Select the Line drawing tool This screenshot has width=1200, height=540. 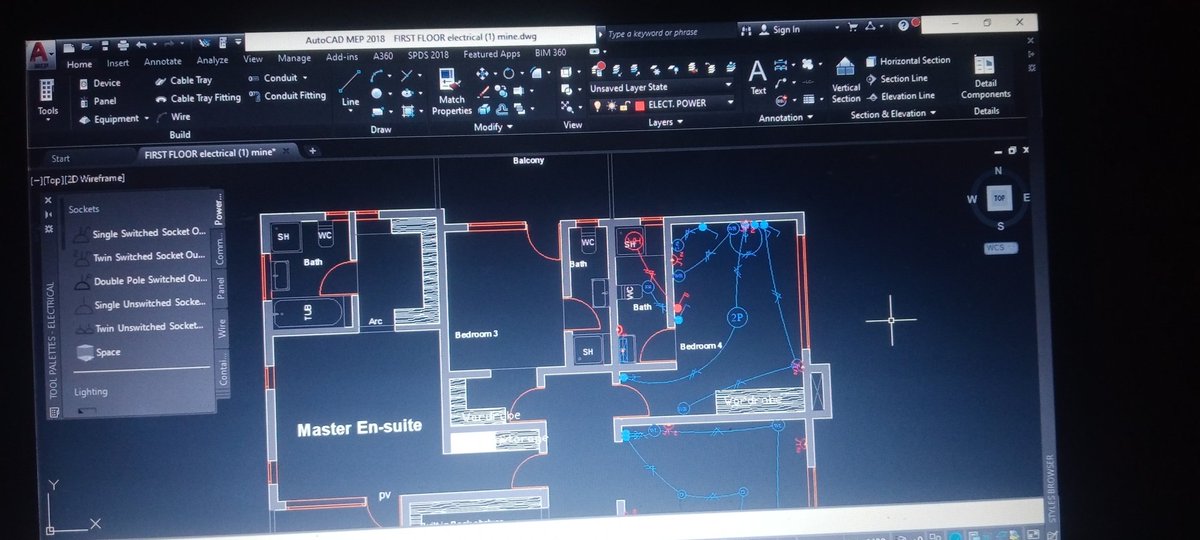point(350,87)
